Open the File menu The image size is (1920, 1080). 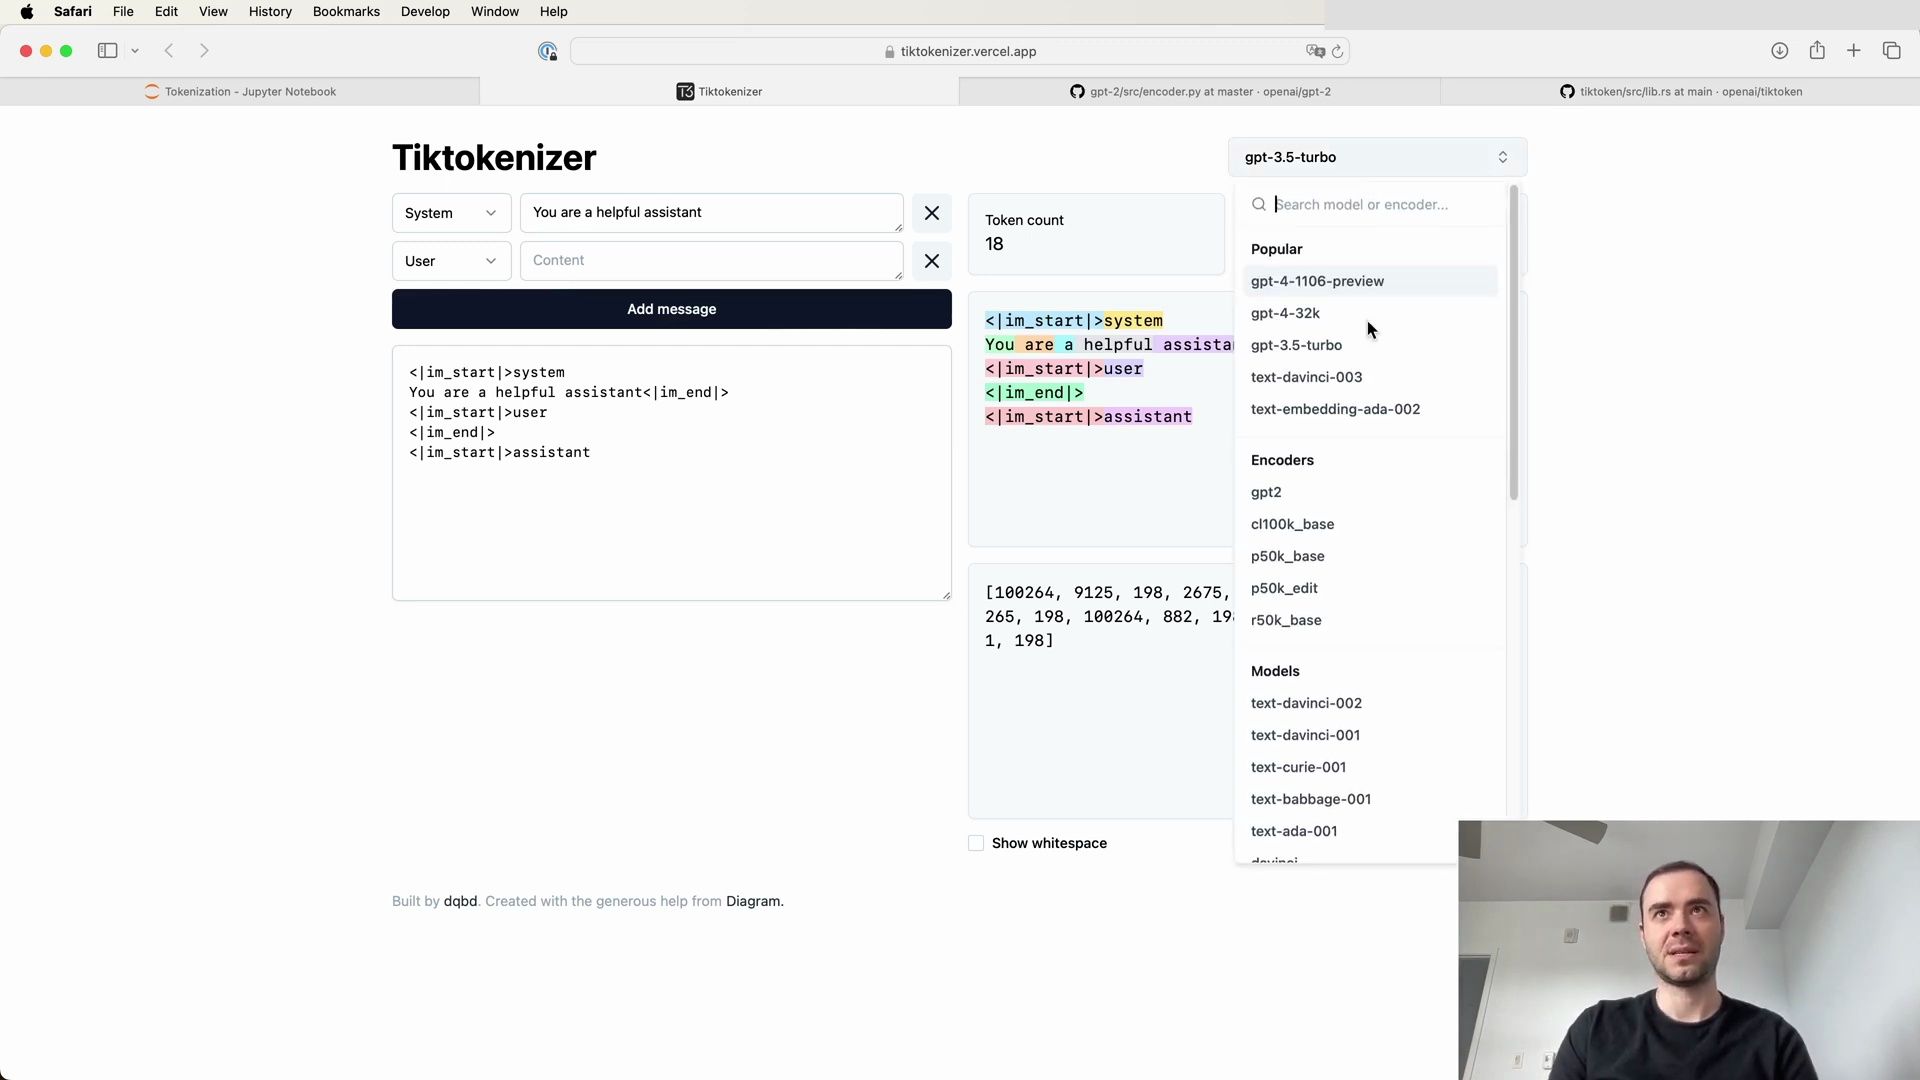pyautogui.click(x=123, y=12)
